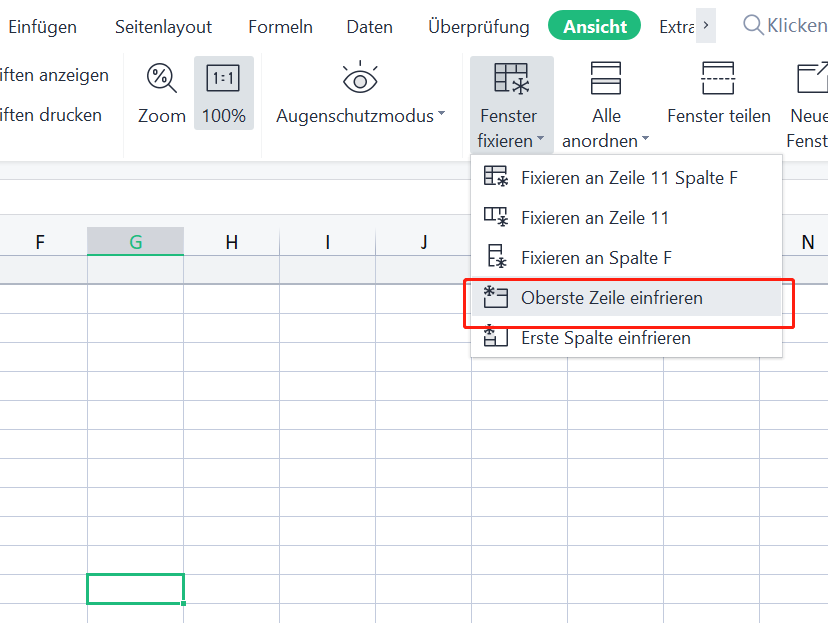Click the Fenster fixieren grid icon
This screenshot has width=828, height=623.
[511, 77]
